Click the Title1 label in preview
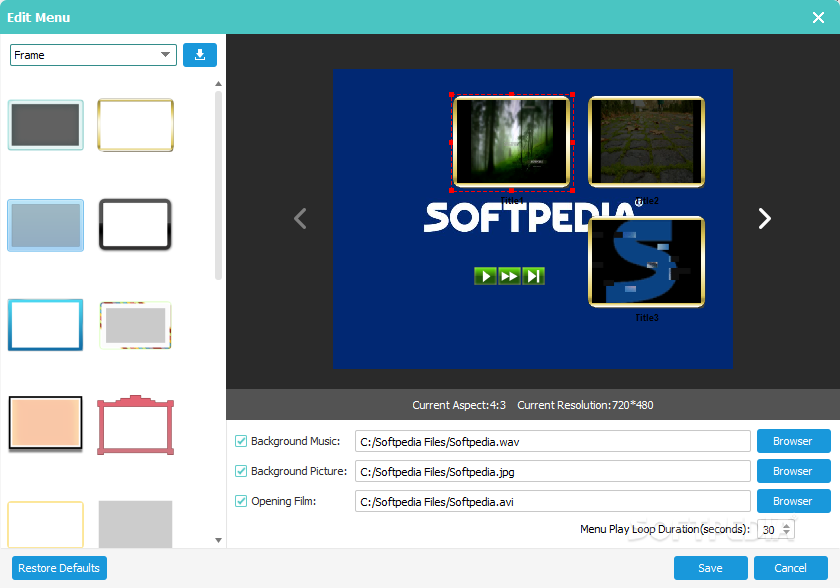Viewport: 840px width, 588px height. tap(512, 200)
